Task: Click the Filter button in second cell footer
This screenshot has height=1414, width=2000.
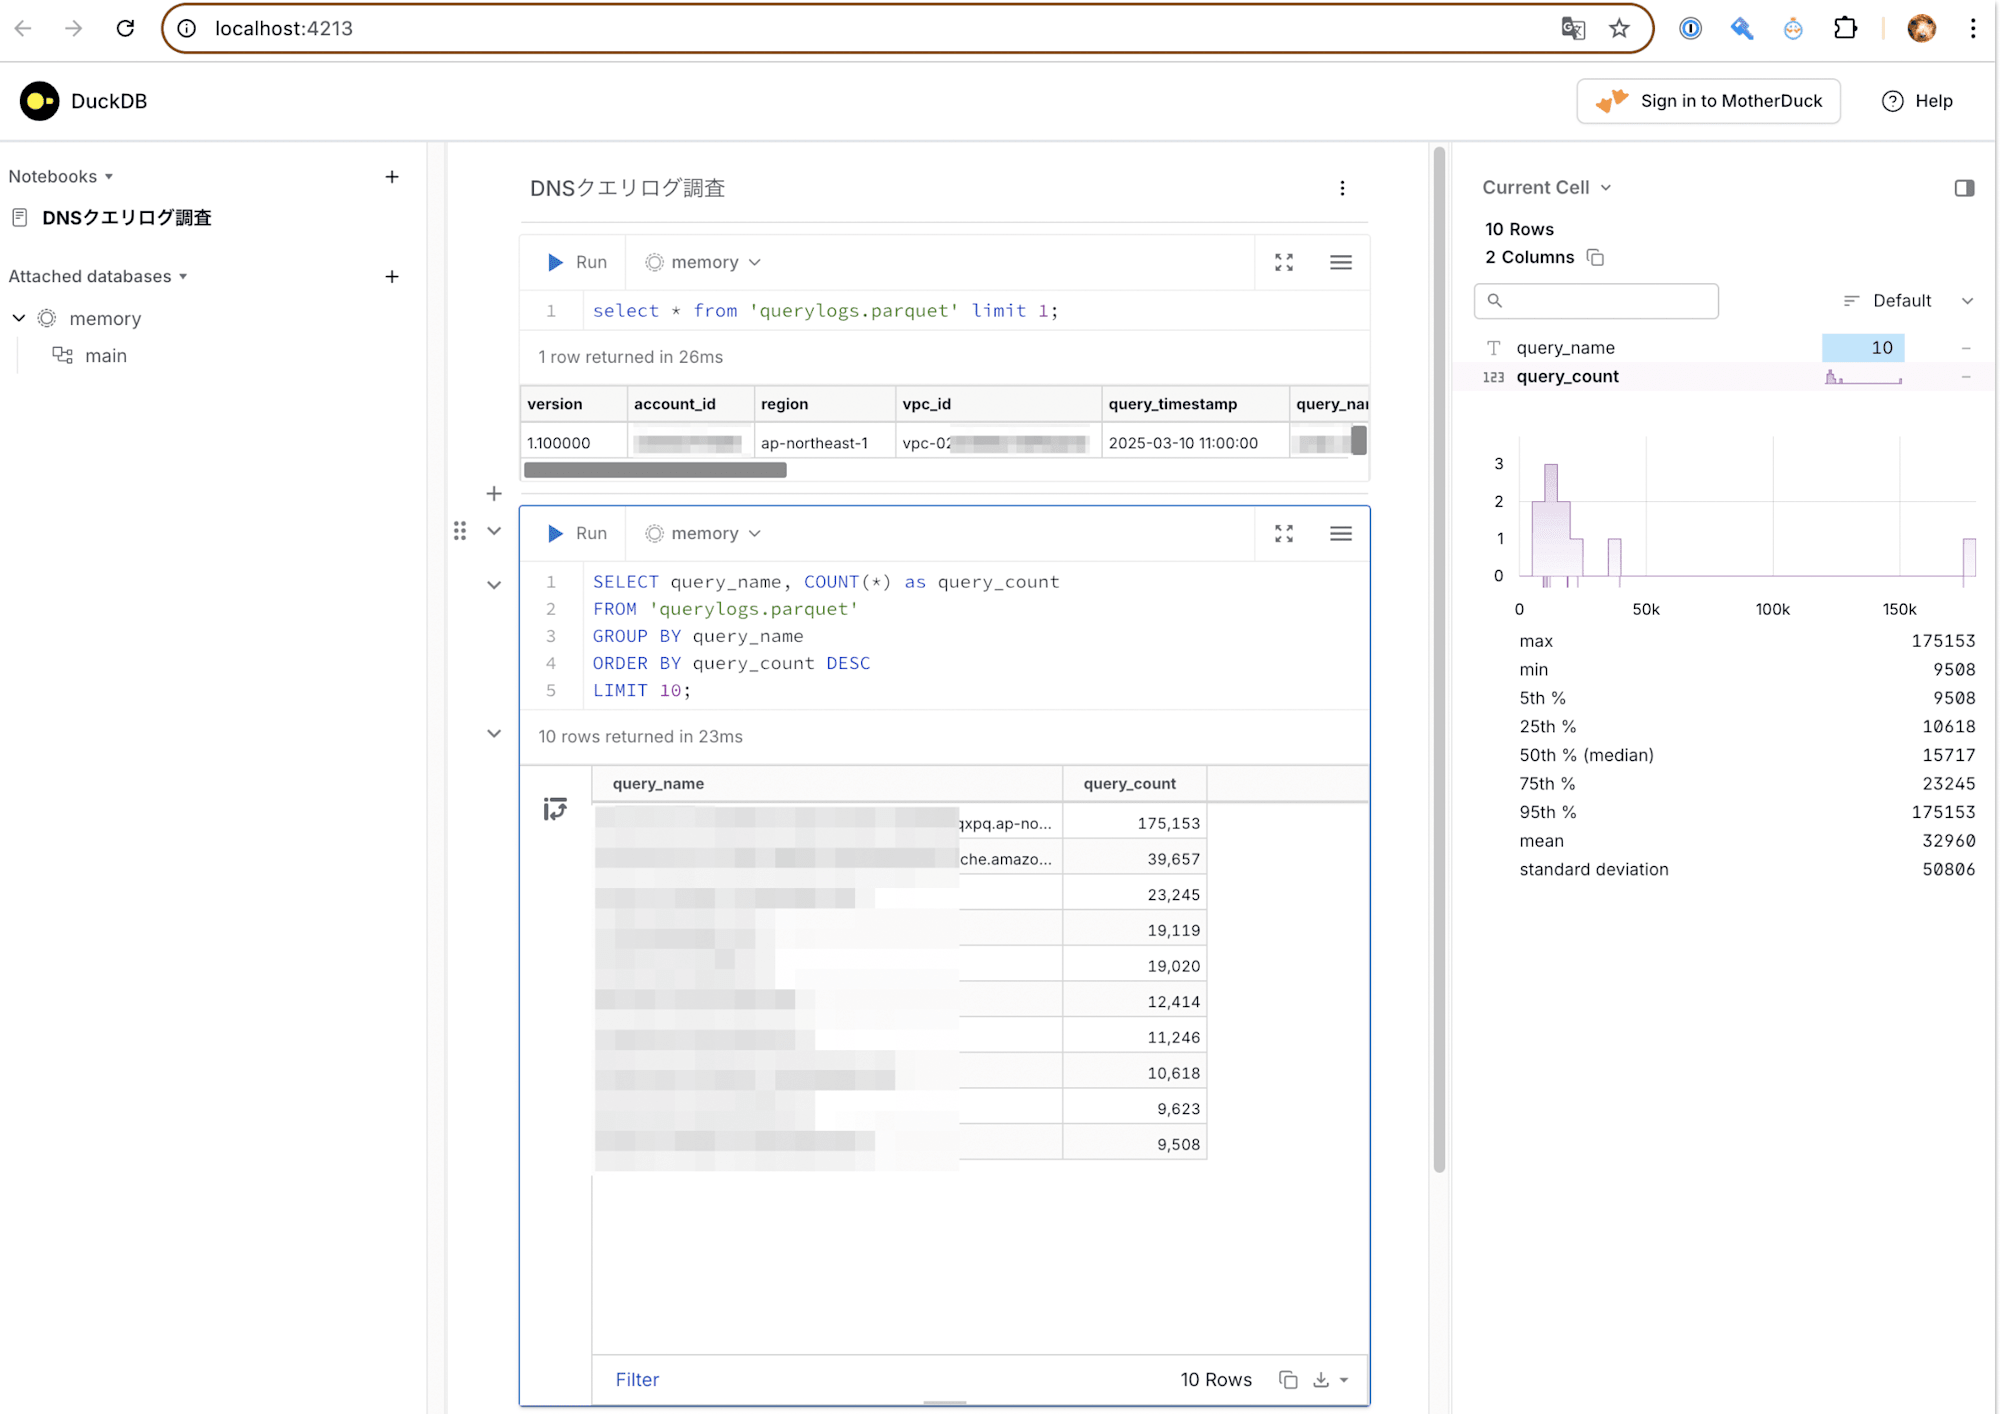Action: (637, 1379)
